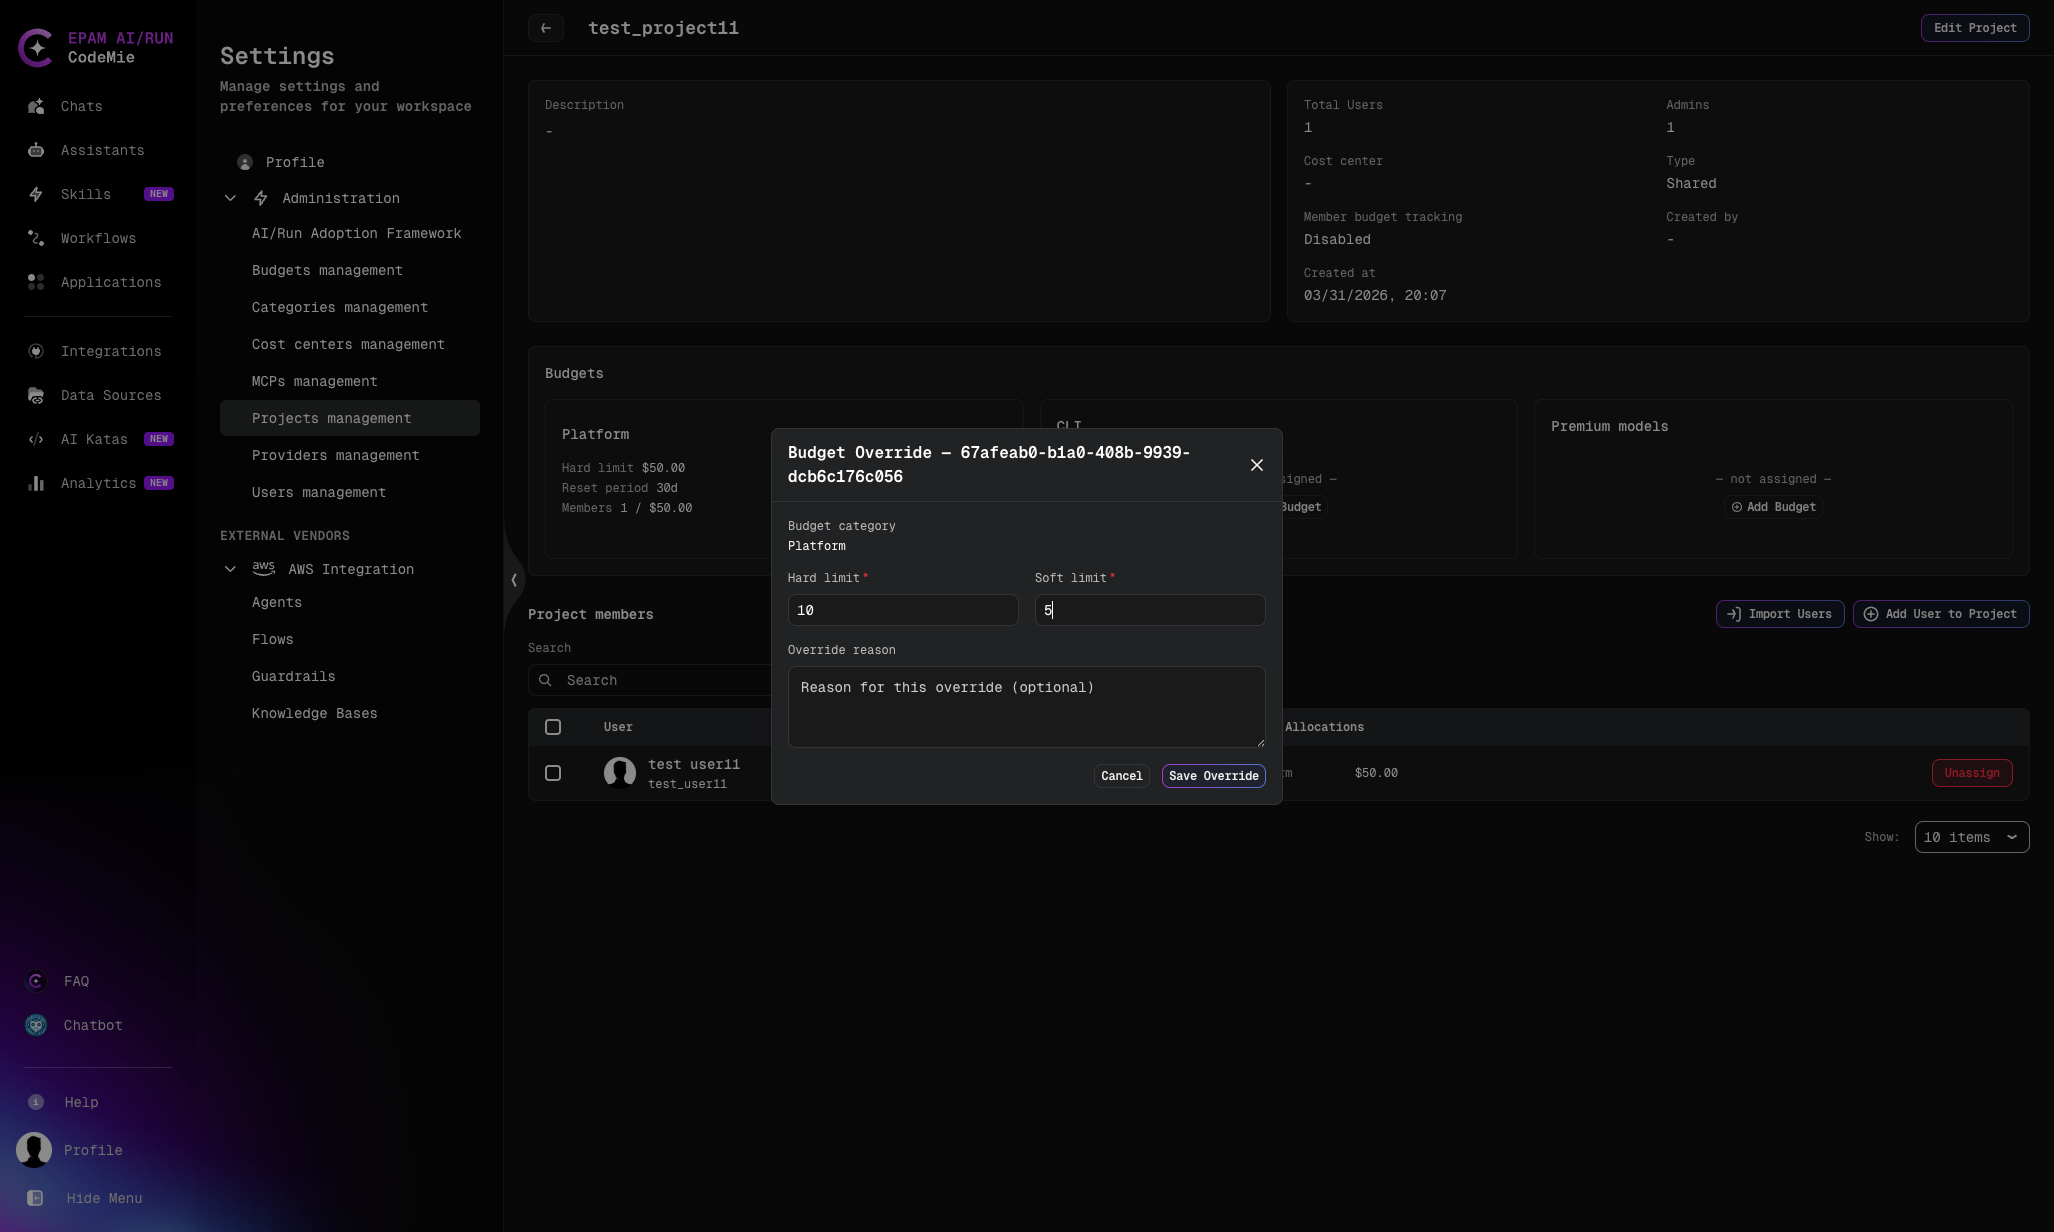Click the textarea resize handle
The width and height of the screenshot is (2054, 1232).
pyautogui.click(x=1259, y=742)
